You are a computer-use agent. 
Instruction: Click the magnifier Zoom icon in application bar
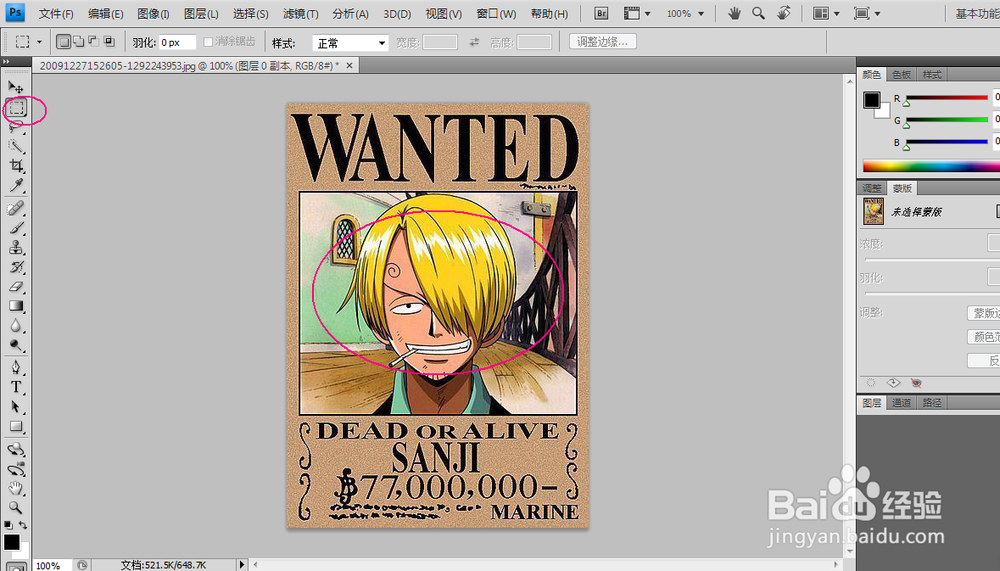coord(758,13)
